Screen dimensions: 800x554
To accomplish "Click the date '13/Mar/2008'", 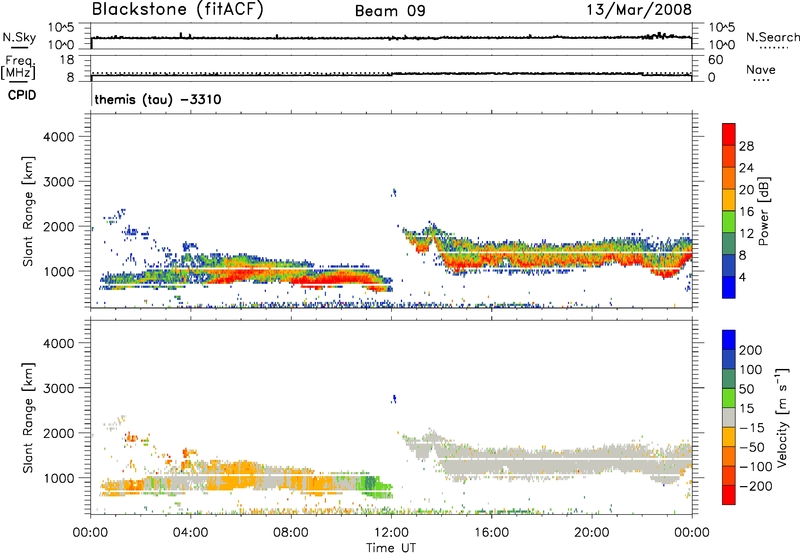I will 639,10.
